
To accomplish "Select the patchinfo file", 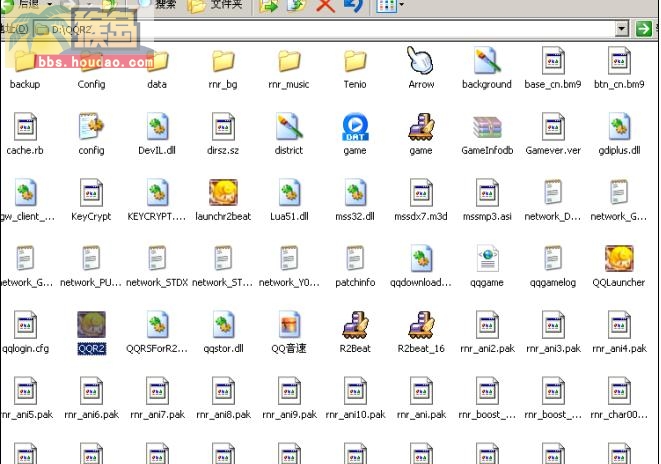I will 355,267.
